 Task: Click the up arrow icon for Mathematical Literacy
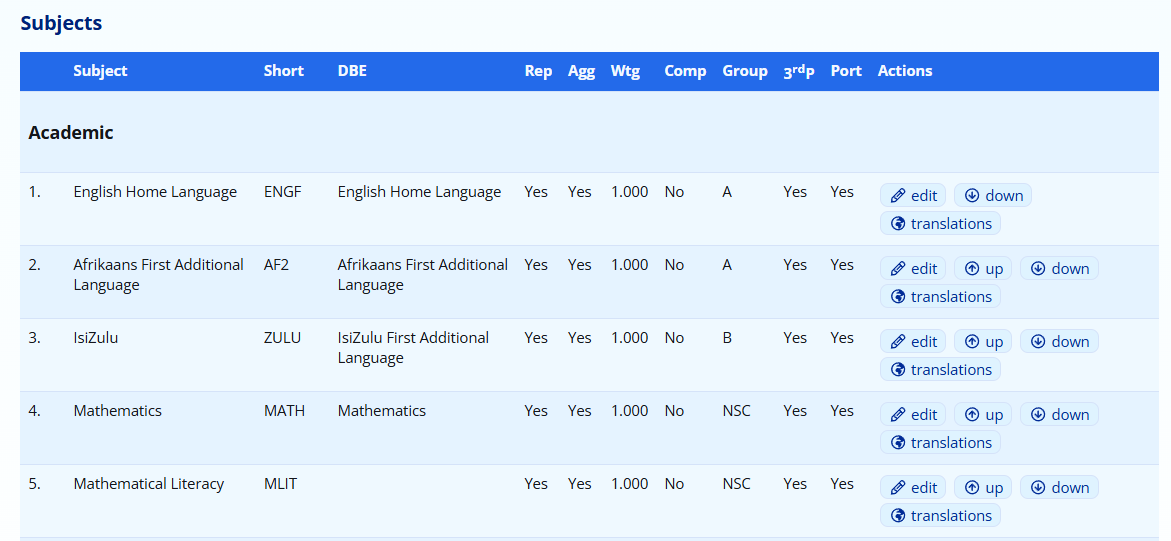(x=972, y=488)
